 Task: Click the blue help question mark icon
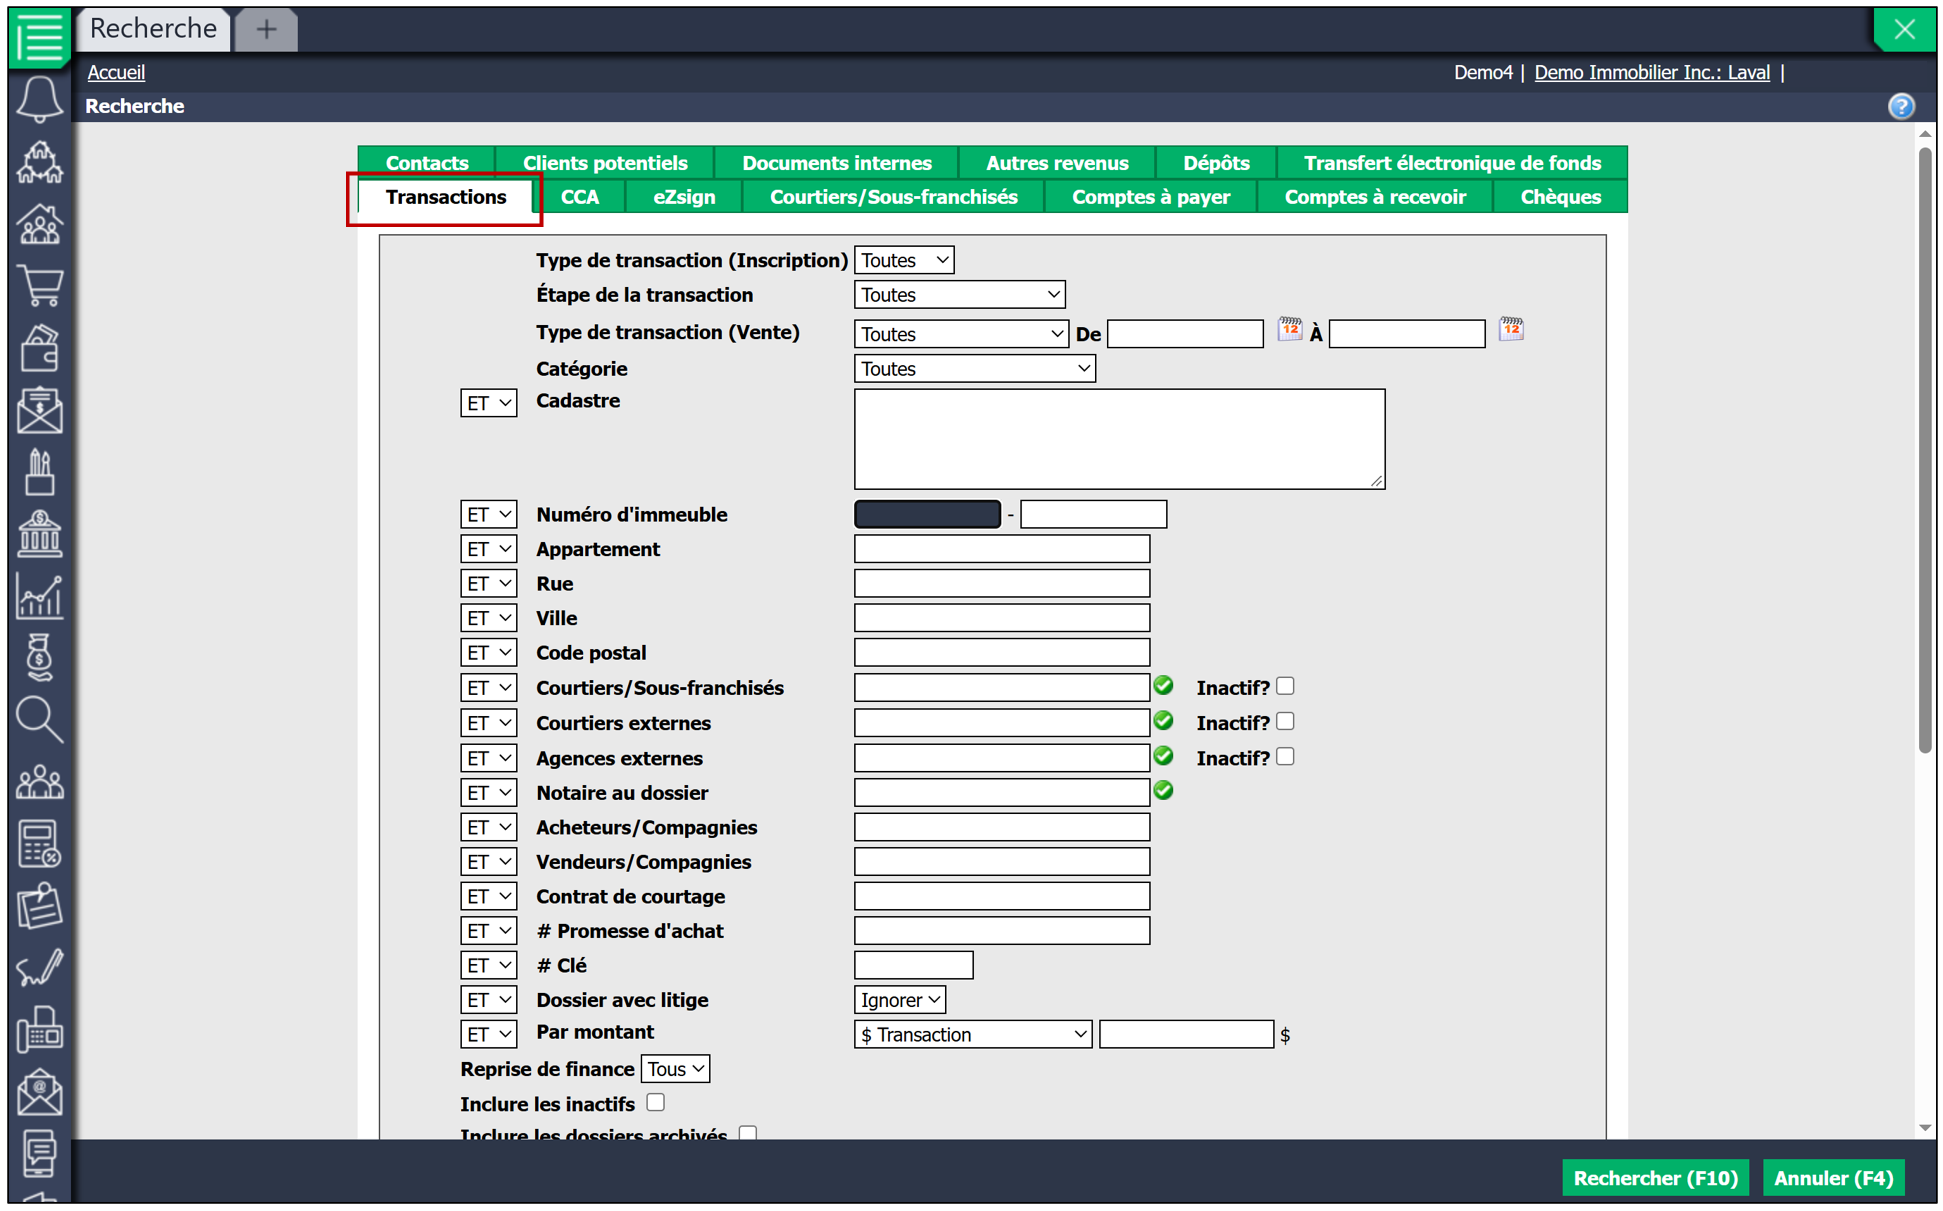1900,106
